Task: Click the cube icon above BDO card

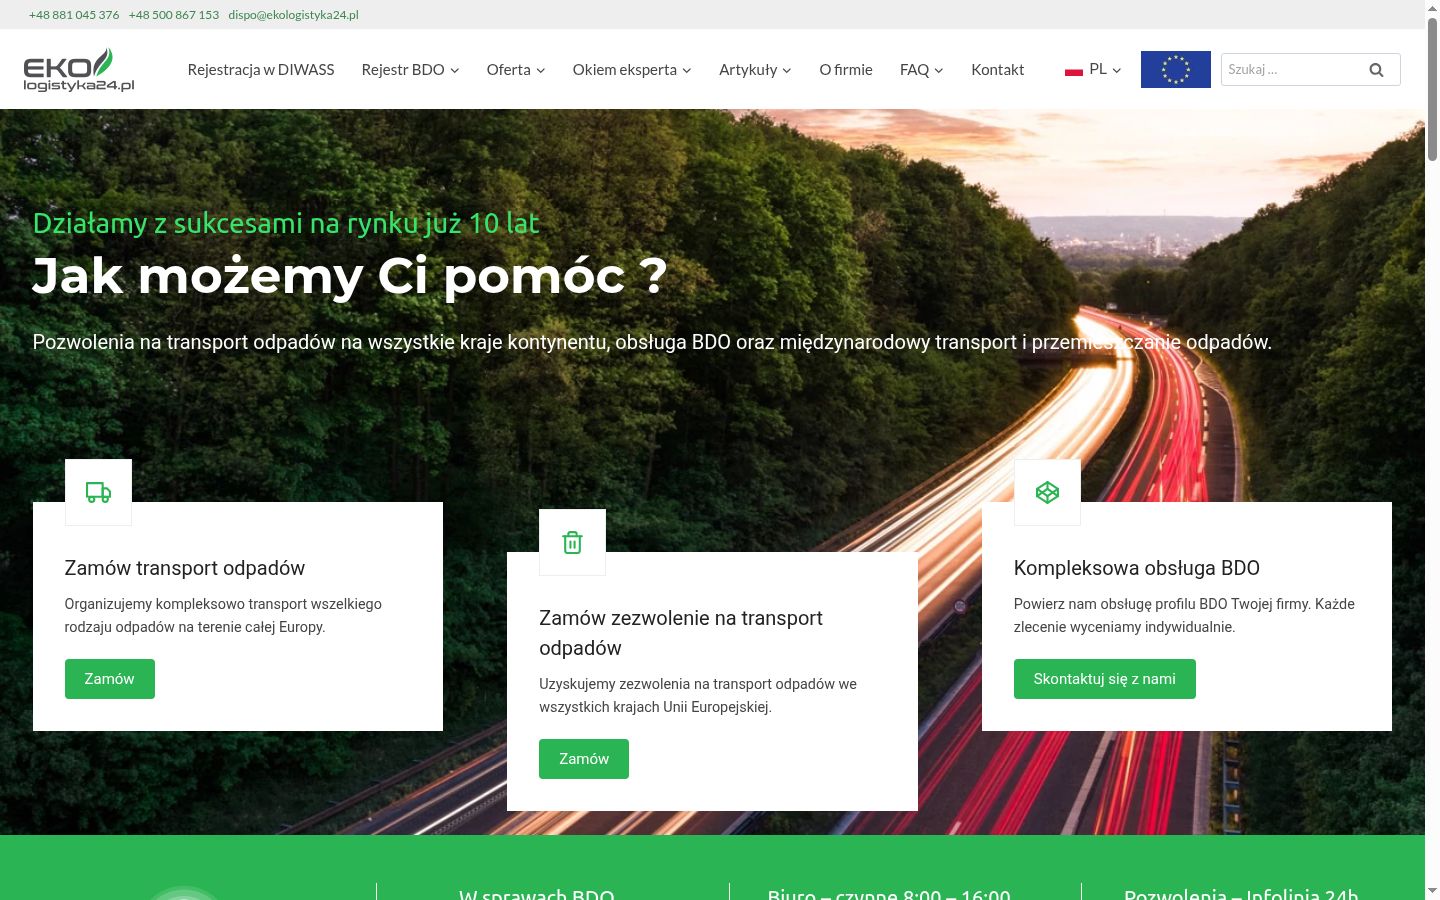Action: click(1047, 492)
